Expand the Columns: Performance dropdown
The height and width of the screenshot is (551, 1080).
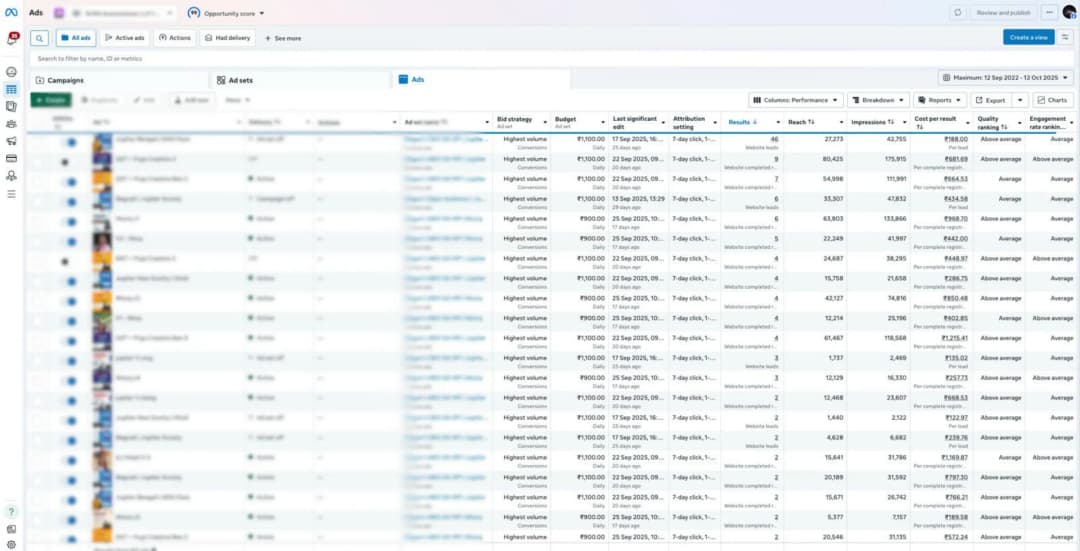click(x=795, y=100)
